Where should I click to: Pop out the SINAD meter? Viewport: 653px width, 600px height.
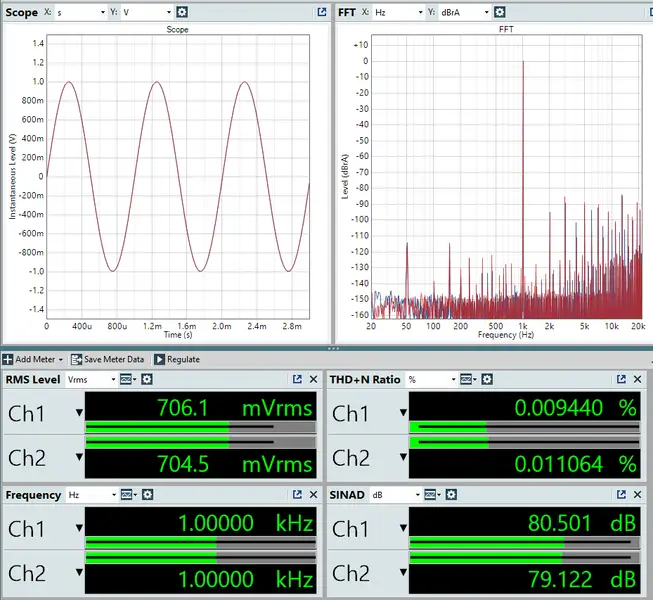click(x=621, y=495)
